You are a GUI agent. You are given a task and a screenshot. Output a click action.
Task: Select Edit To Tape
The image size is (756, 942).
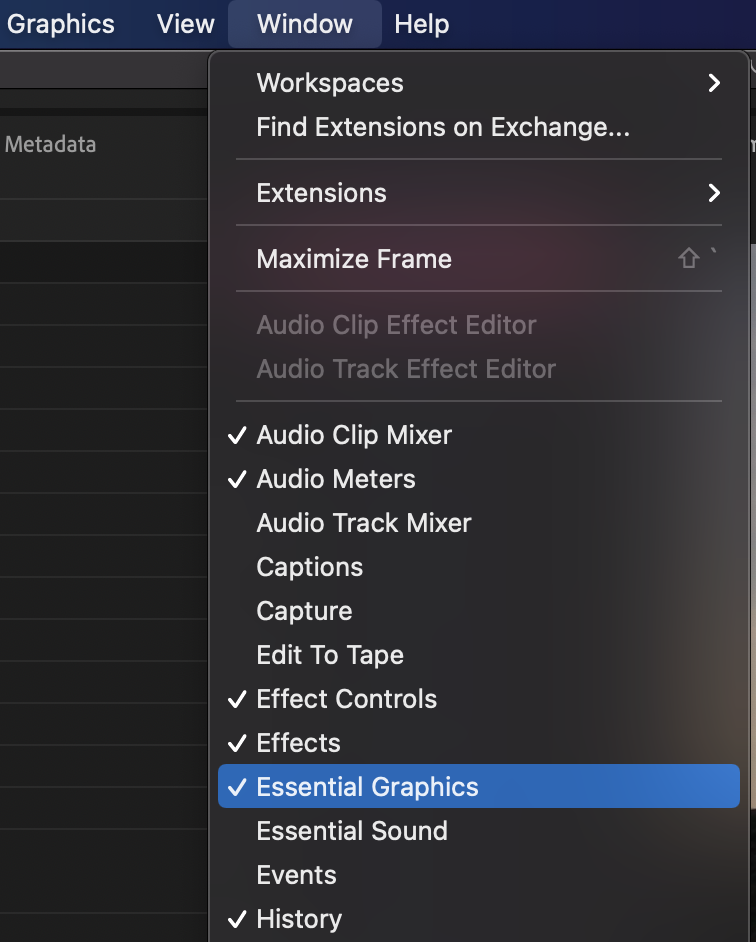tap(330, 655)
